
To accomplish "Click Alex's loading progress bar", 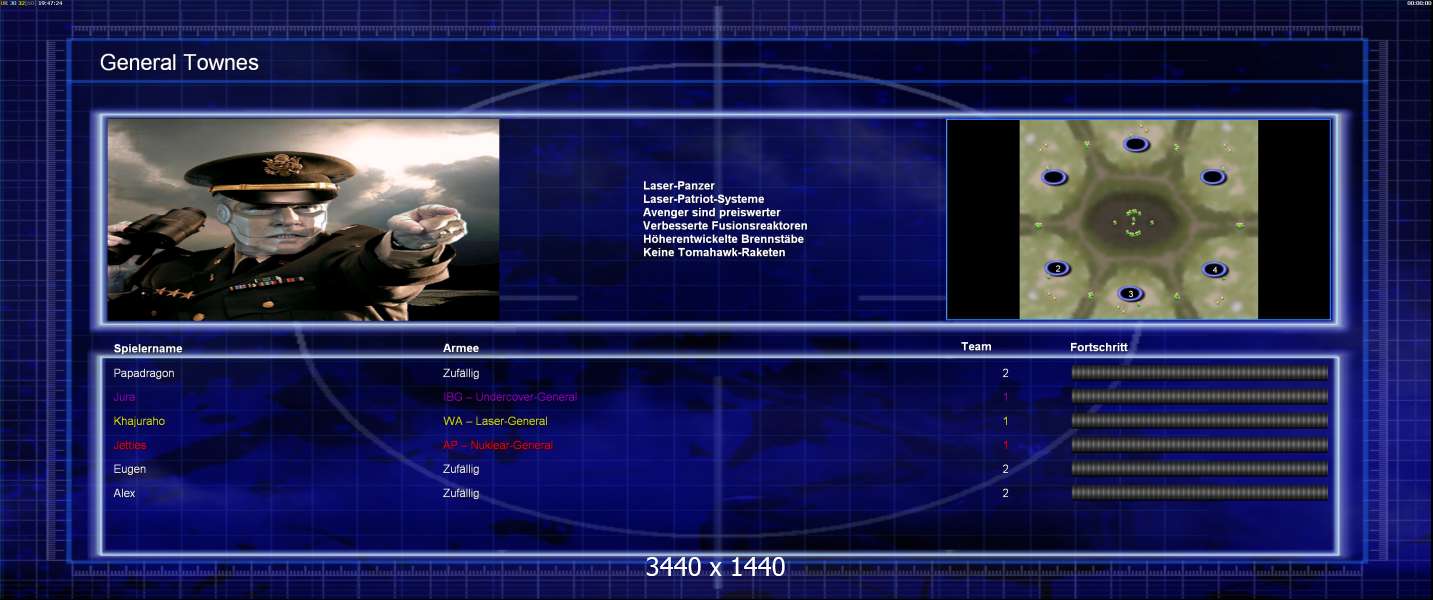I will click(x=1200, y=493).
